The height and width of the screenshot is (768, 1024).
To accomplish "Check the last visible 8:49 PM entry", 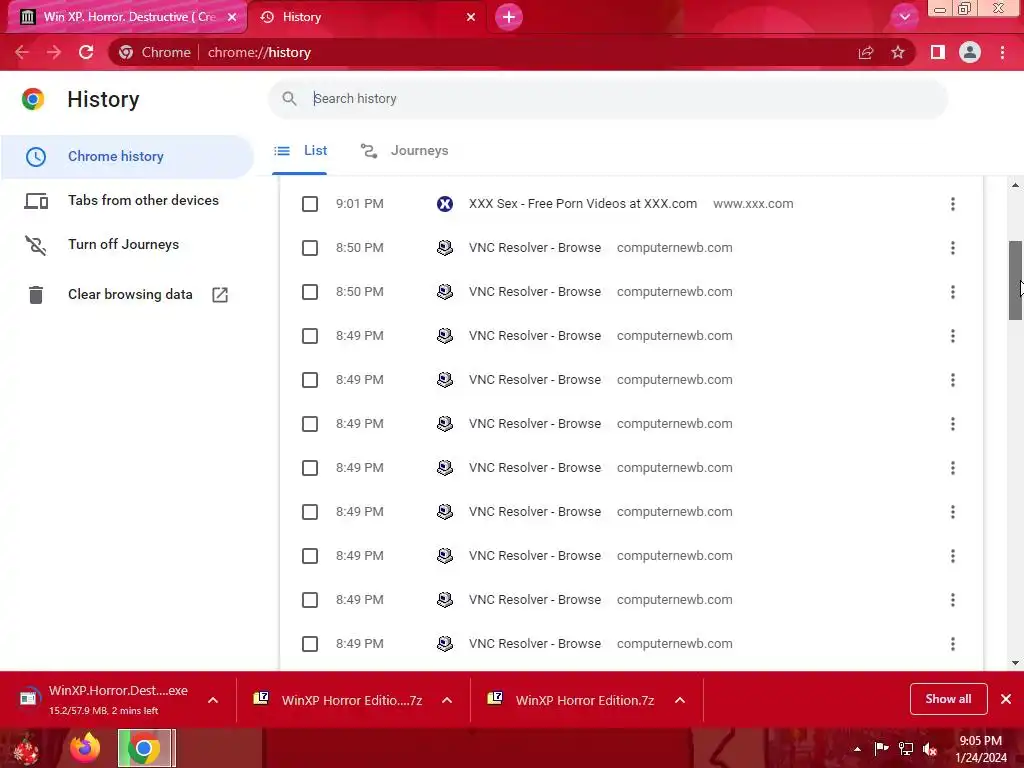I will [310, 644].
